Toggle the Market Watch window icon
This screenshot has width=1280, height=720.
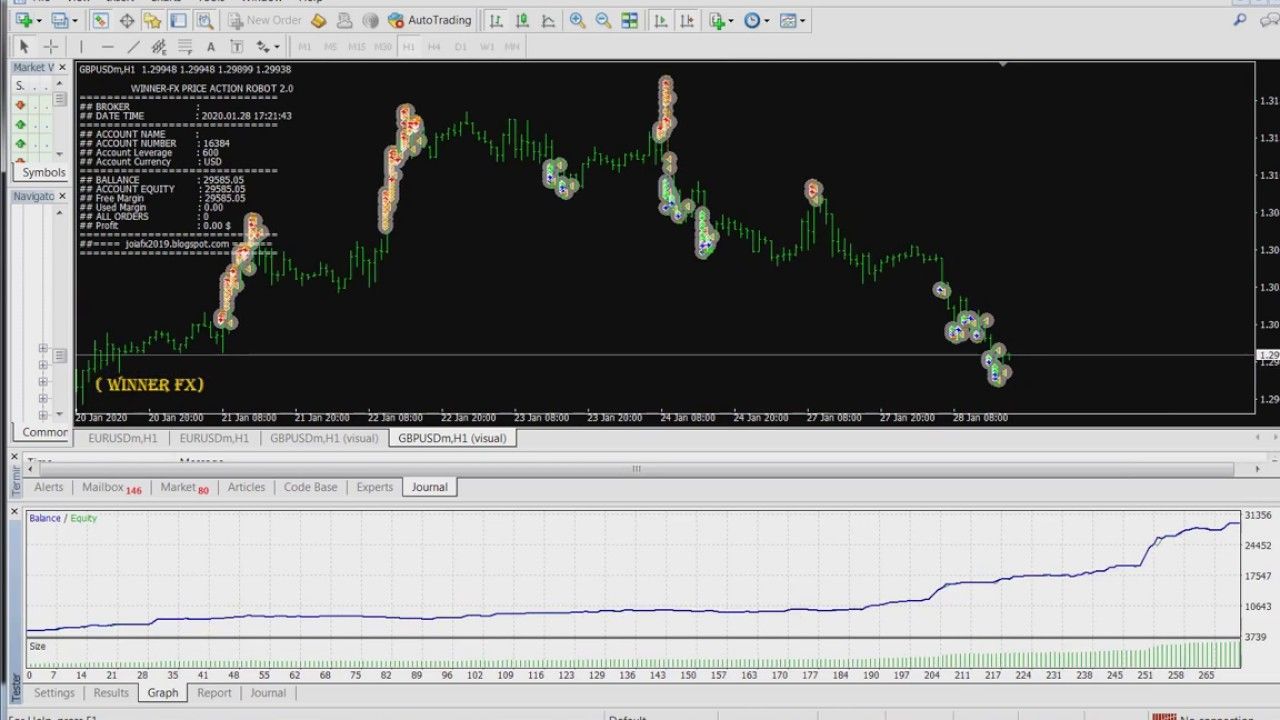[x=100, y=20]
